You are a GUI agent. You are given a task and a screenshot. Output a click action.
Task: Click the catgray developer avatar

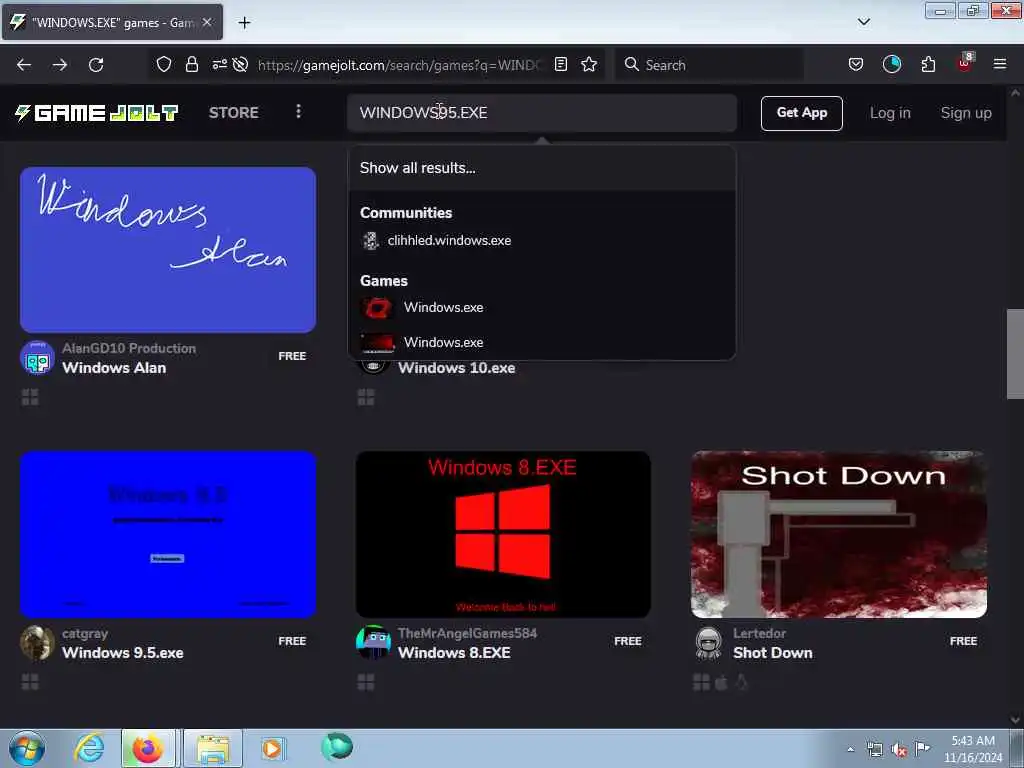37,643
